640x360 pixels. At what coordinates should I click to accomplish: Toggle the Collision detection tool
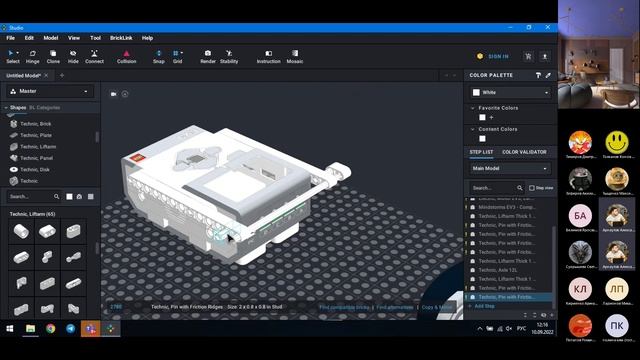[x=127, y=57]
